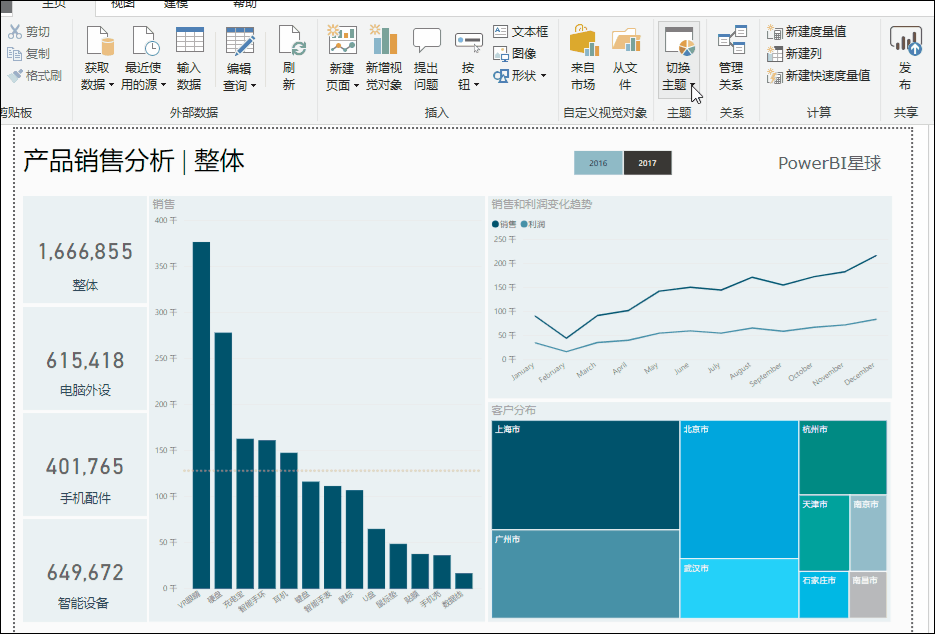The height and width of the screenshot is (634, 935).
Task: Expand the Buttons (按钮) dropdown arrow
Action: coord(476,85)
